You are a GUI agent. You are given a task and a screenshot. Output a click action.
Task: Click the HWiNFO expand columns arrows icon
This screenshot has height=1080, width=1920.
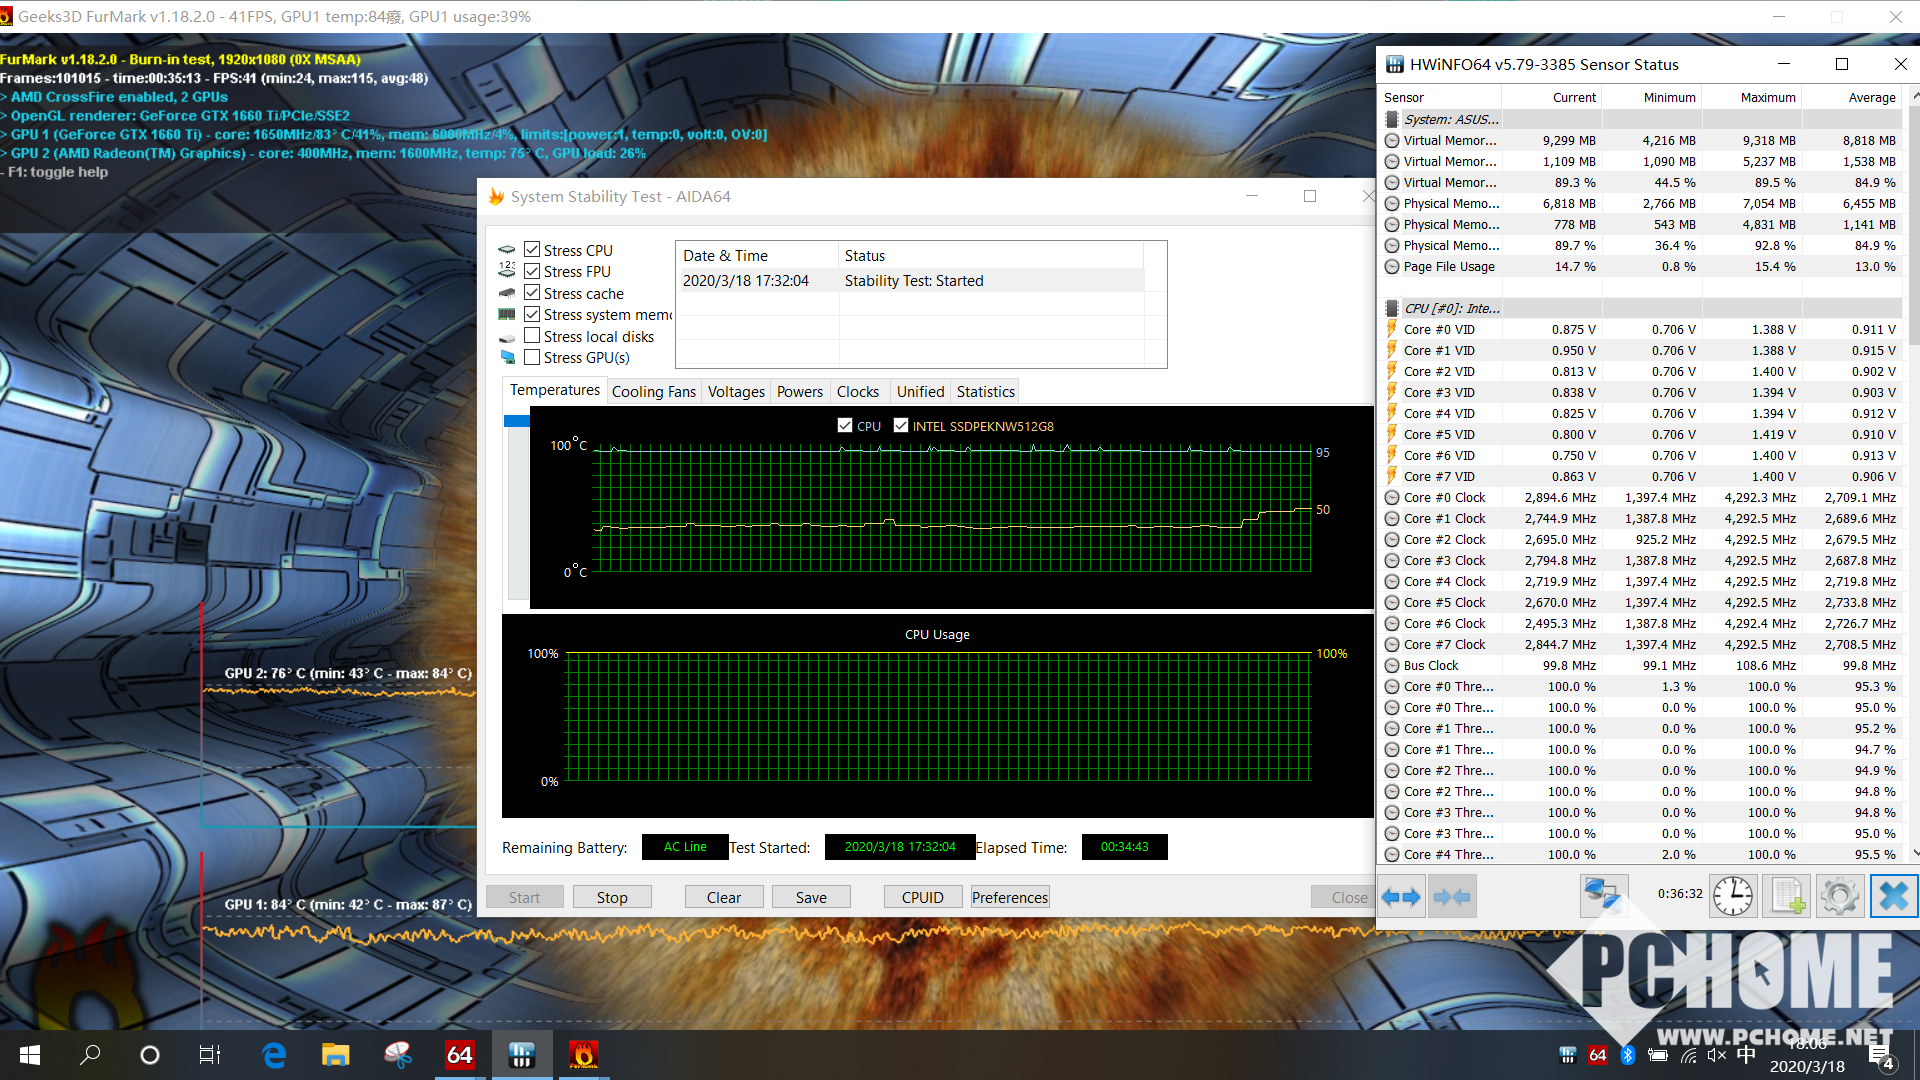pos(1401,896)
